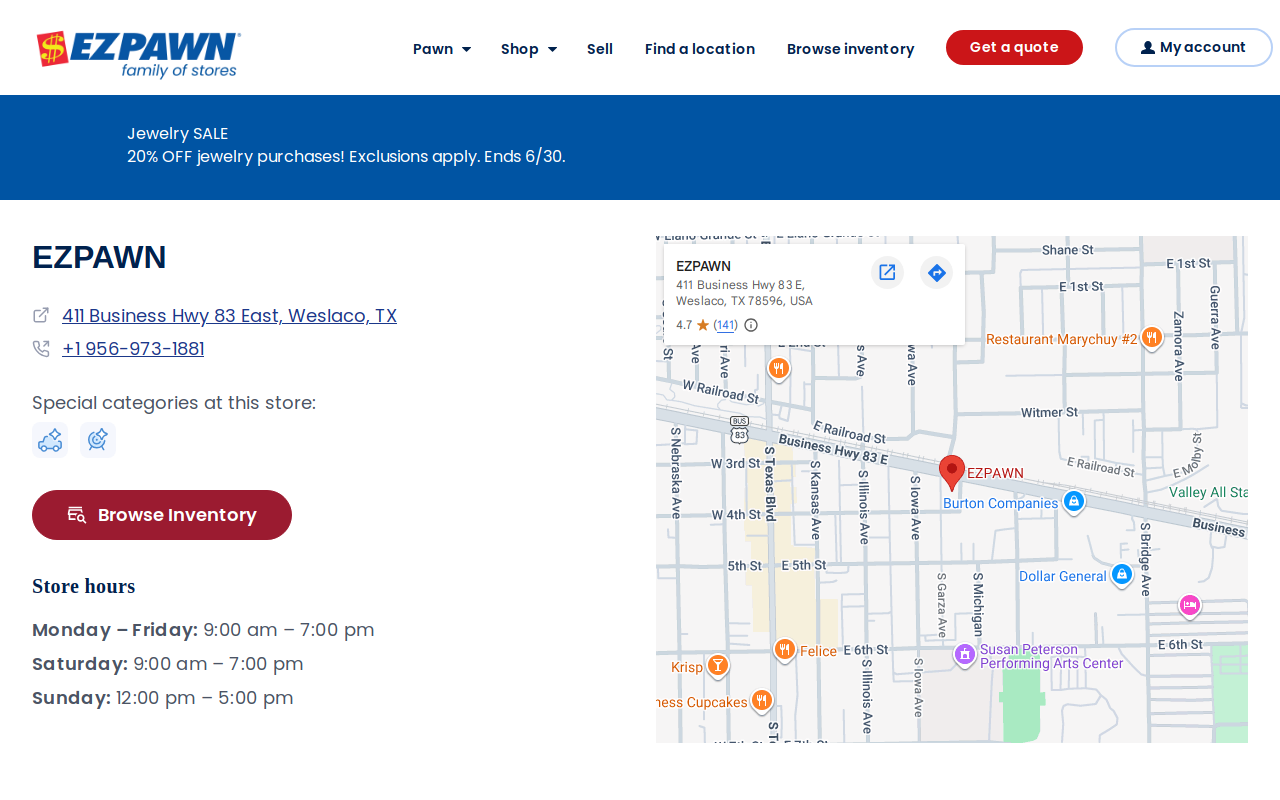The image size is (1280, 800).
Task: Open Browse inventory in top navigation
Action: click(851, 49)
